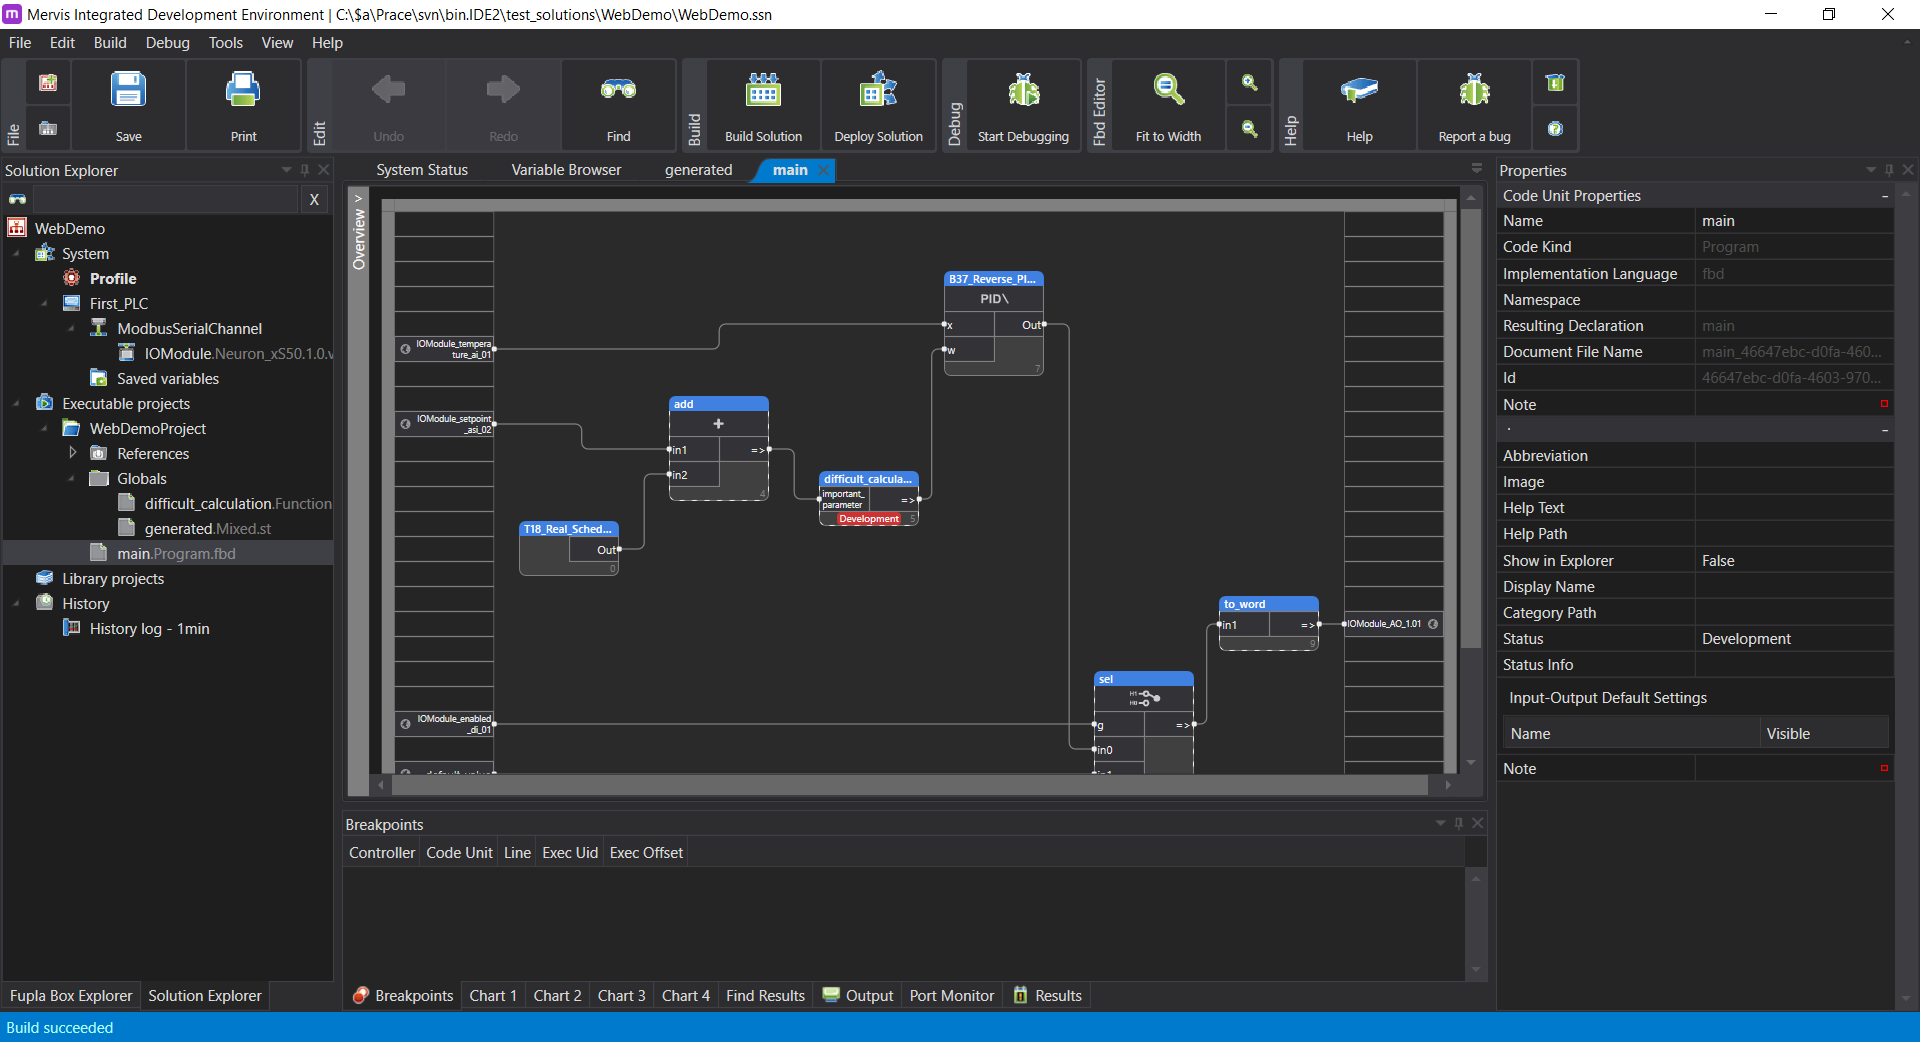Pin the Properties panel with the pin icon
Image resolution: width=1920 pixels, height=1042 pixels.
1888,170
